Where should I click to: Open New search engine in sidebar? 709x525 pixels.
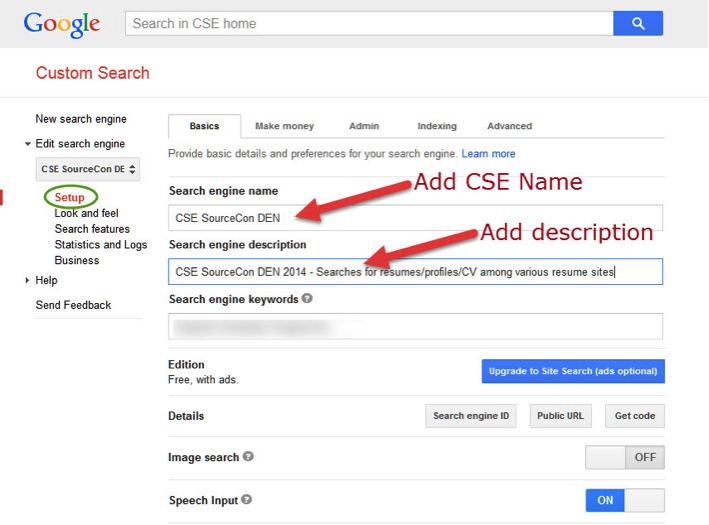tap(81, 119)
